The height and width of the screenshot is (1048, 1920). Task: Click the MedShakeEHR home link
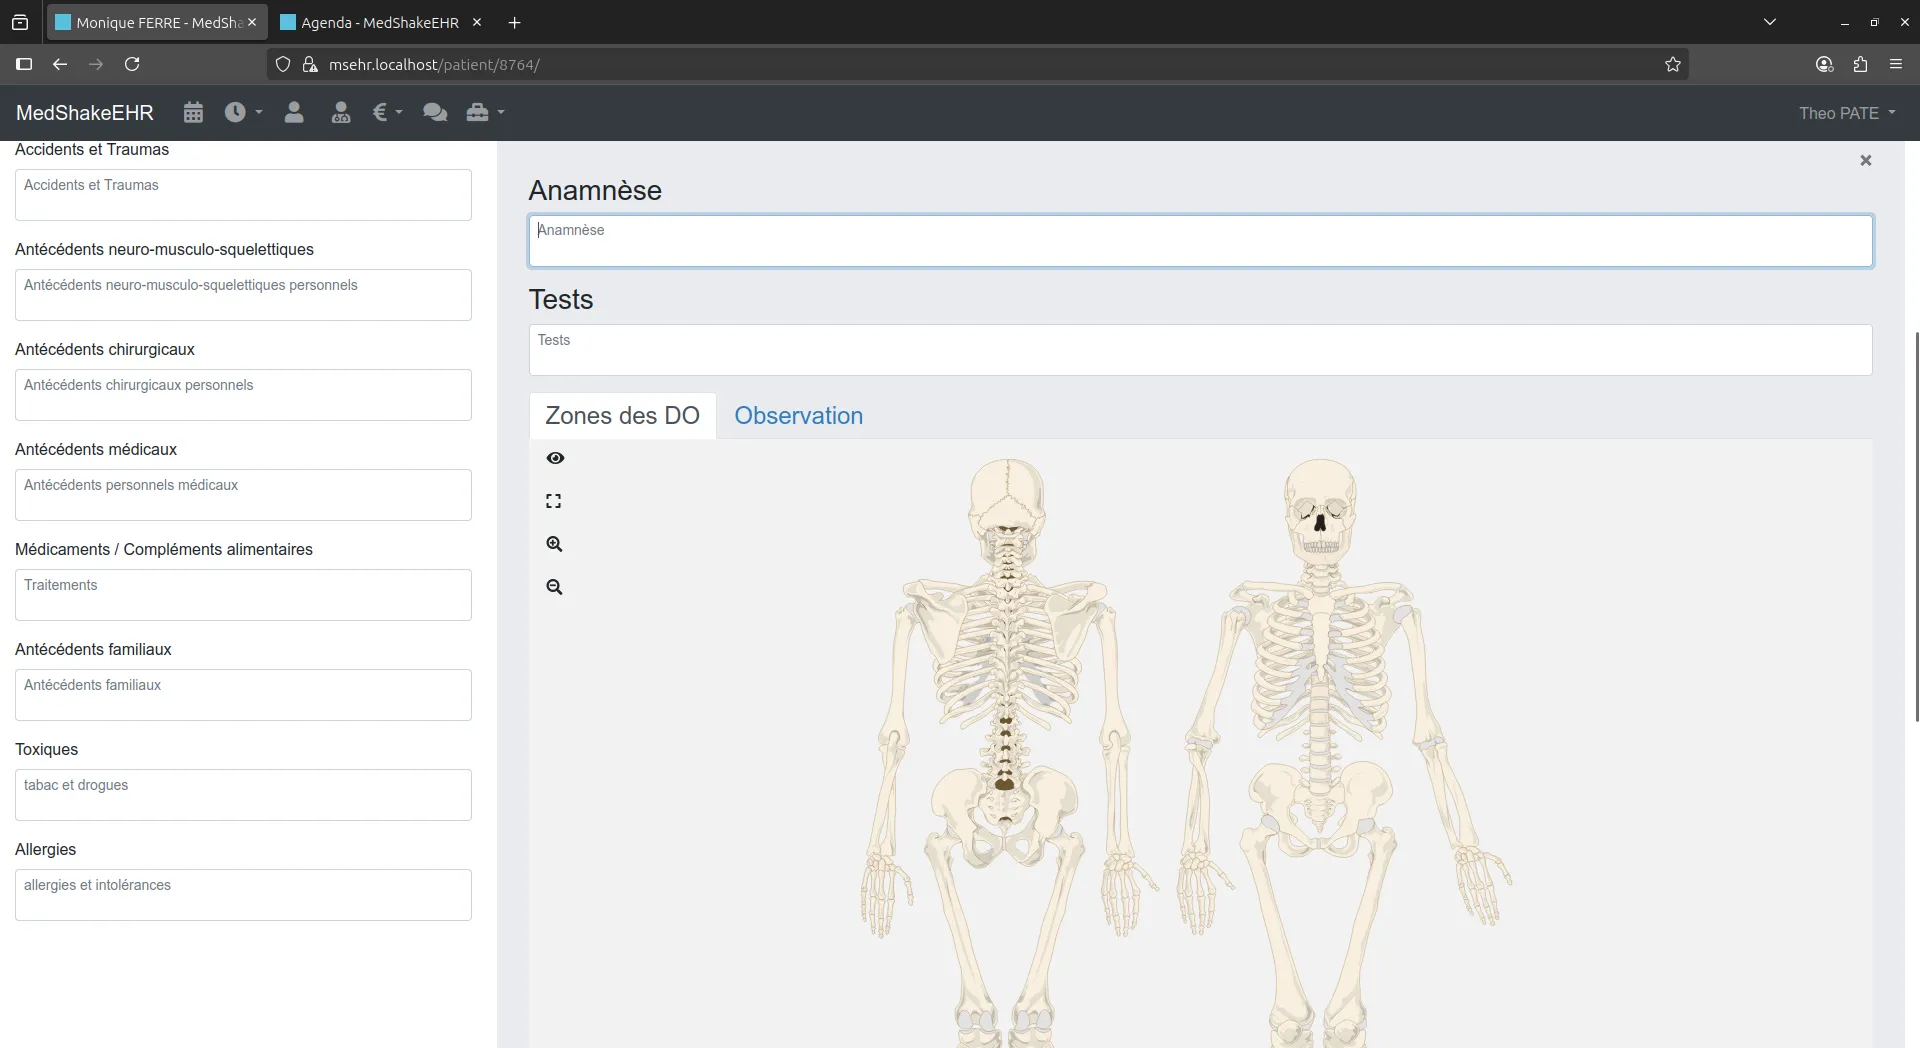click(x=84, y=112)
